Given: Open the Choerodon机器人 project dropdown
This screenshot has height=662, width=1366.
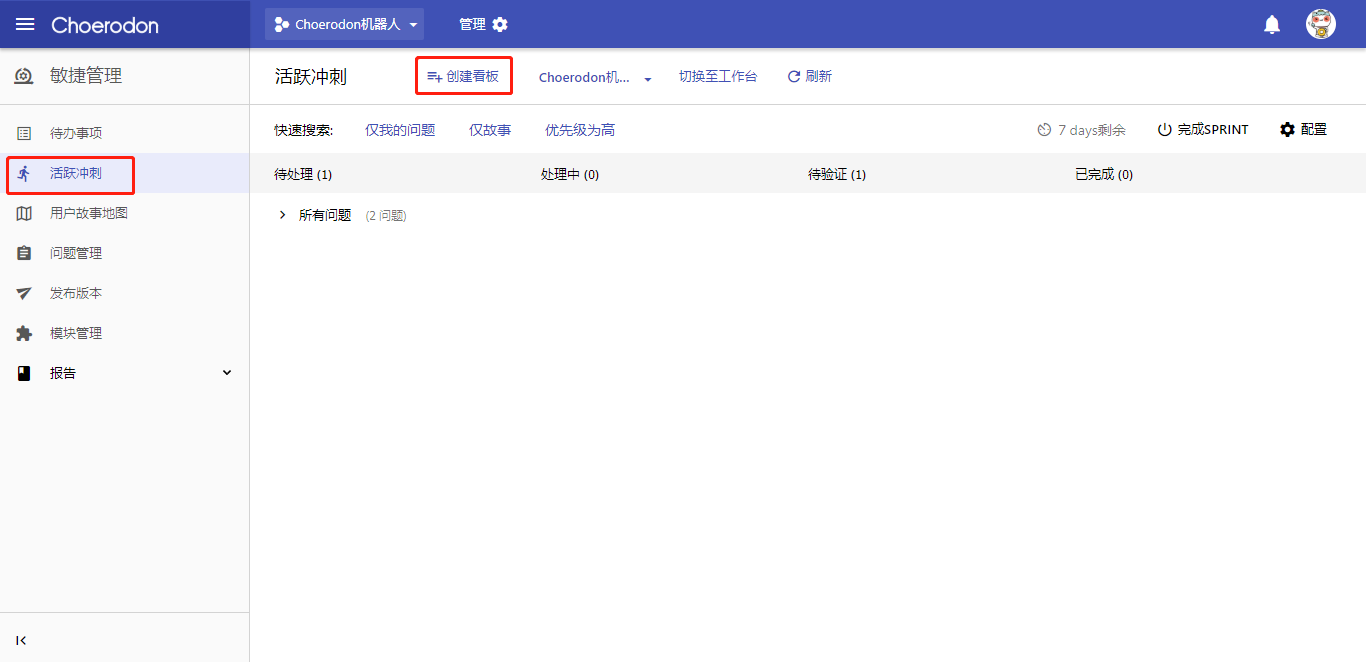Looking at the screenshot, I should click(345, 24).
